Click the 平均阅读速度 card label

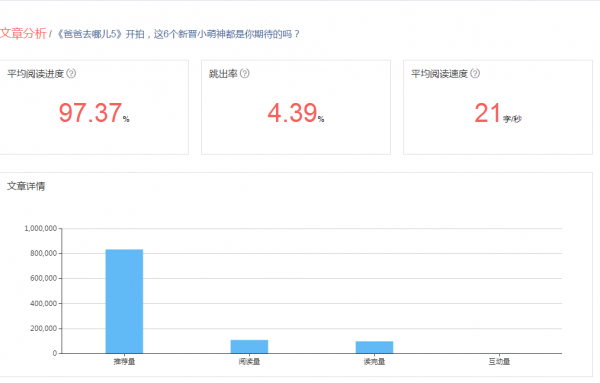click(x=439, y=73)
